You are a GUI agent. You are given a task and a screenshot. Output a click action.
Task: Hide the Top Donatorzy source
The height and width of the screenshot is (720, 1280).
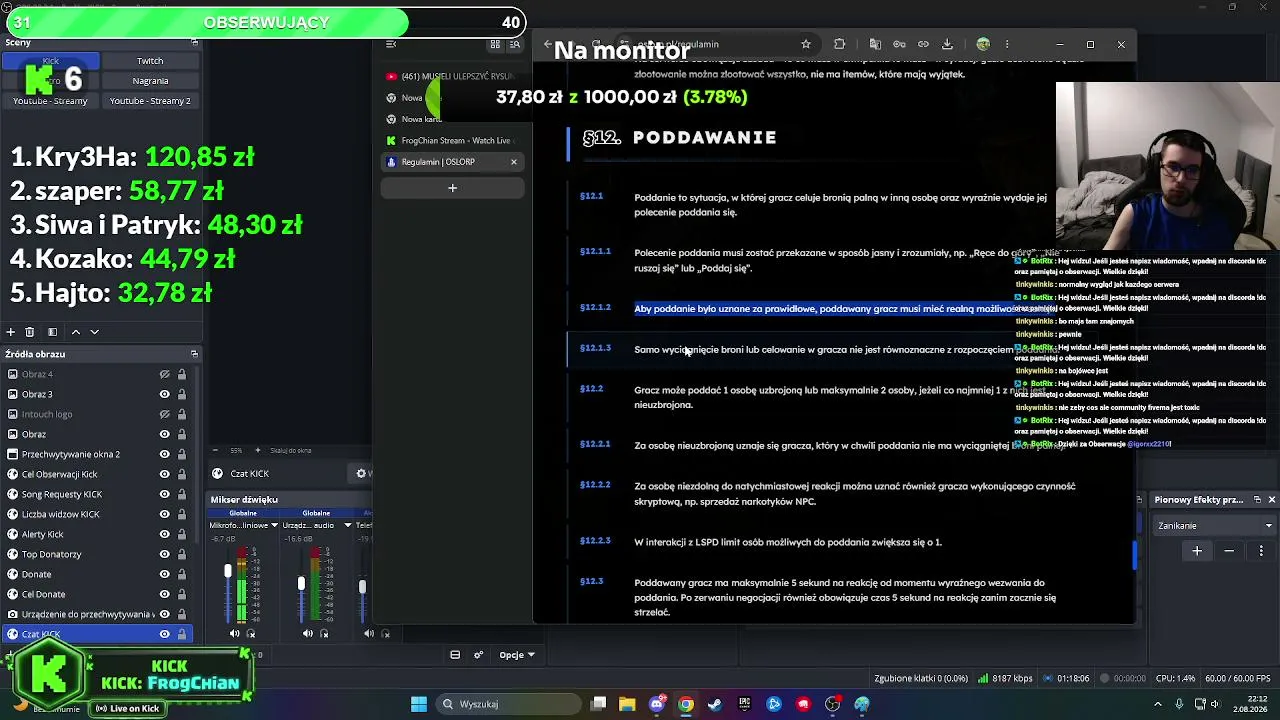pos(164,554)
